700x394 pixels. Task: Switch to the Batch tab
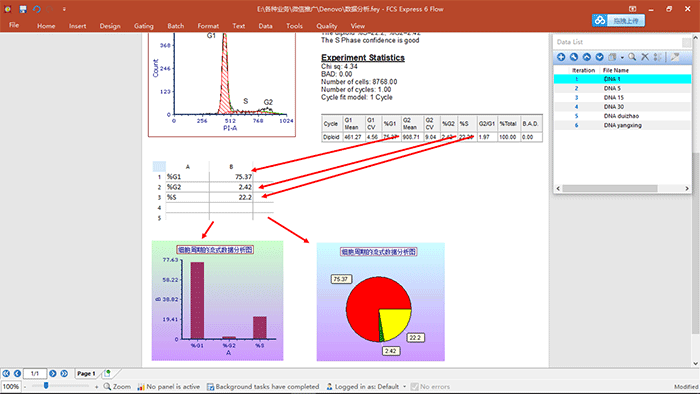[x=175, y=26]
